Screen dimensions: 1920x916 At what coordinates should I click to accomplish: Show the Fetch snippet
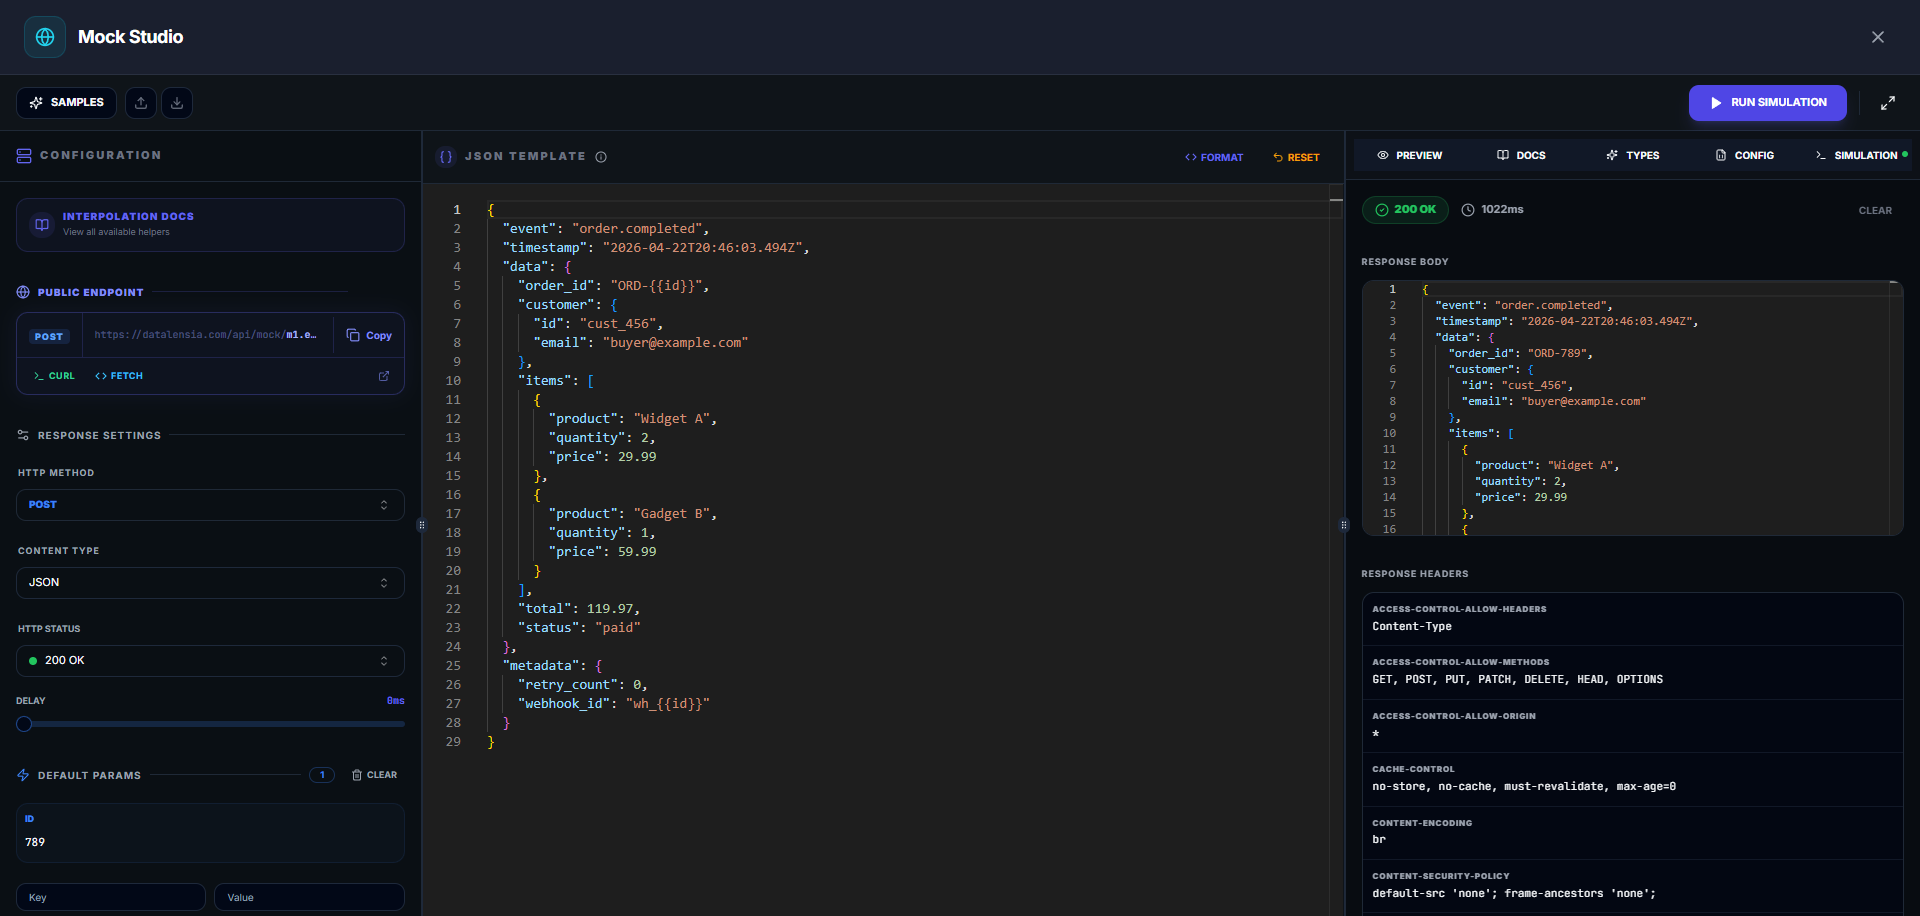[x=119, y=376]
